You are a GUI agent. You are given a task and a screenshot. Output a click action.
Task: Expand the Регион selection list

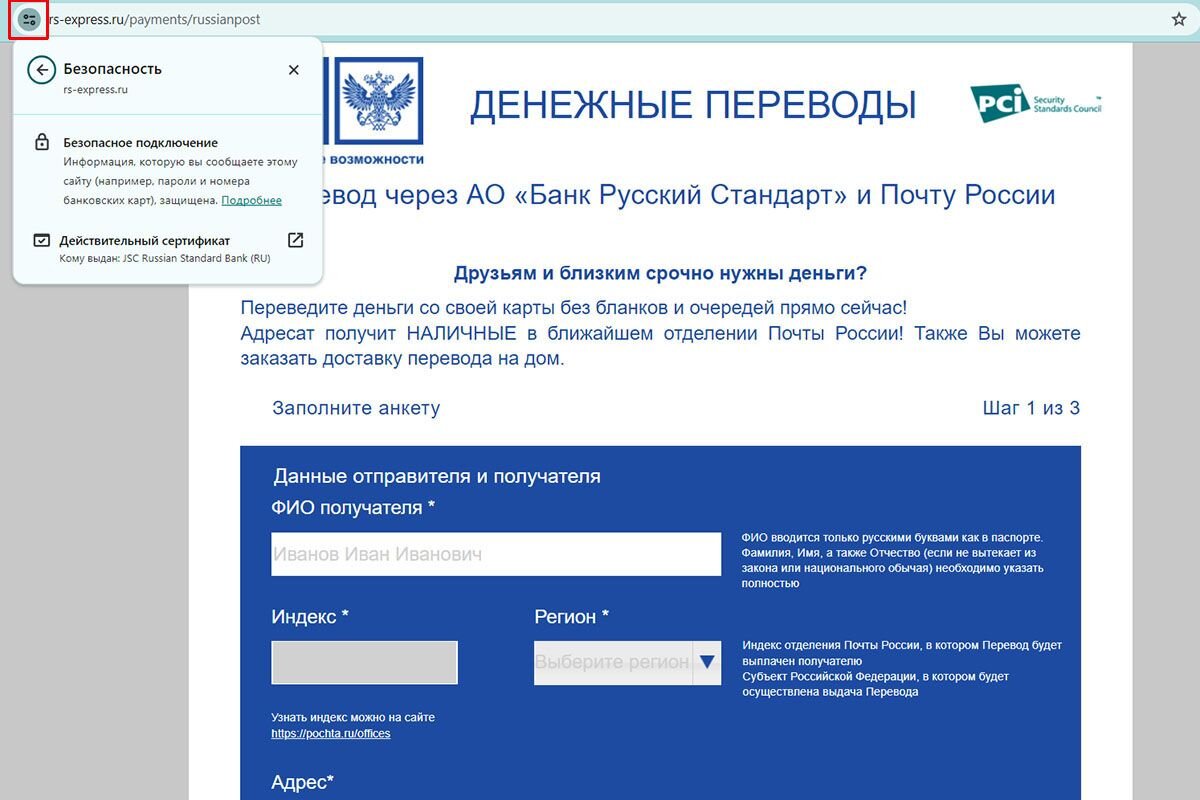coord(625,662)
